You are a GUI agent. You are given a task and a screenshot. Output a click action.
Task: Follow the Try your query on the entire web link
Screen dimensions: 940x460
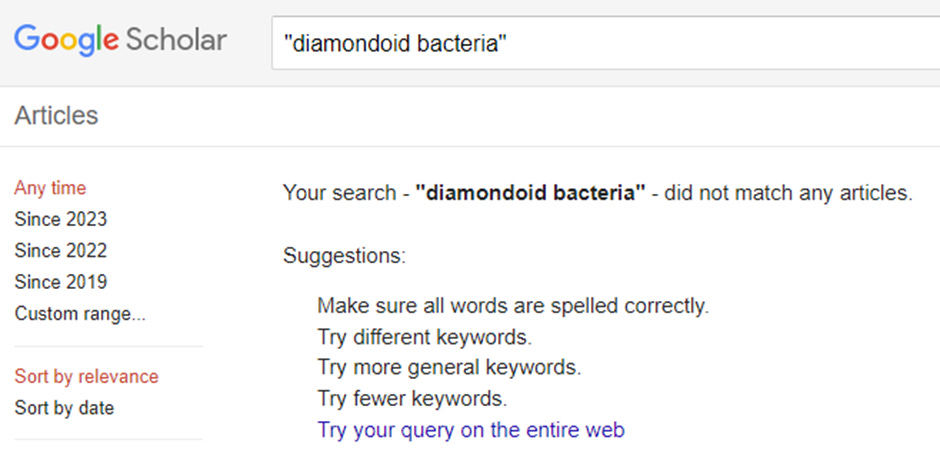(471, 430)
